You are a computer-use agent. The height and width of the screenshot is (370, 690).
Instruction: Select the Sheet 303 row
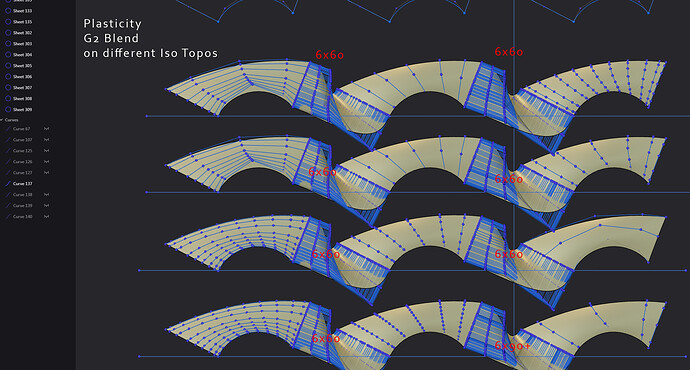pos(38,44)
